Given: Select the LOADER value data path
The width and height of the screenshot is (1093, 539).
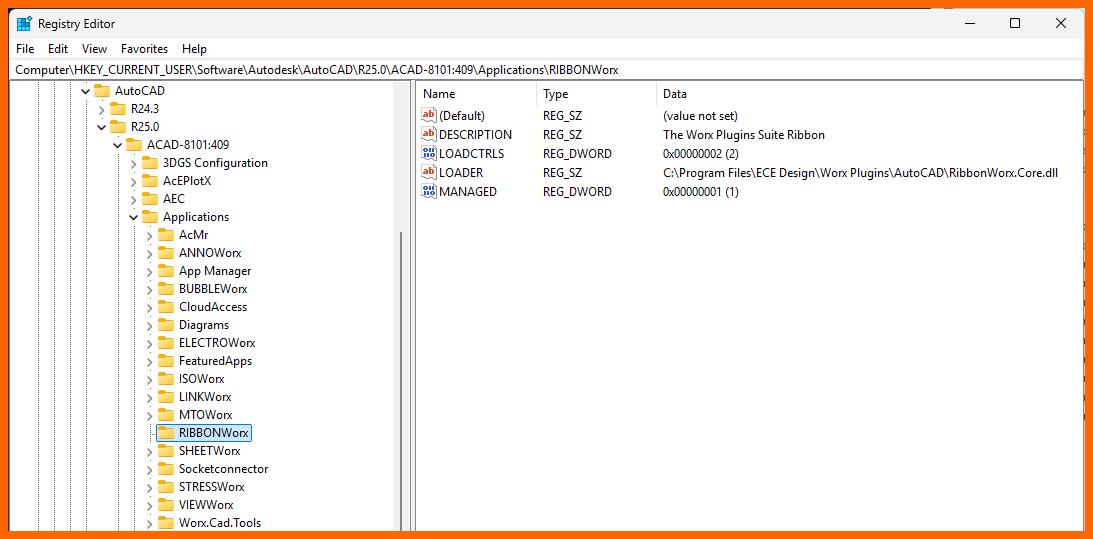Looking at the screenshot, I should [x=860, y=172].
